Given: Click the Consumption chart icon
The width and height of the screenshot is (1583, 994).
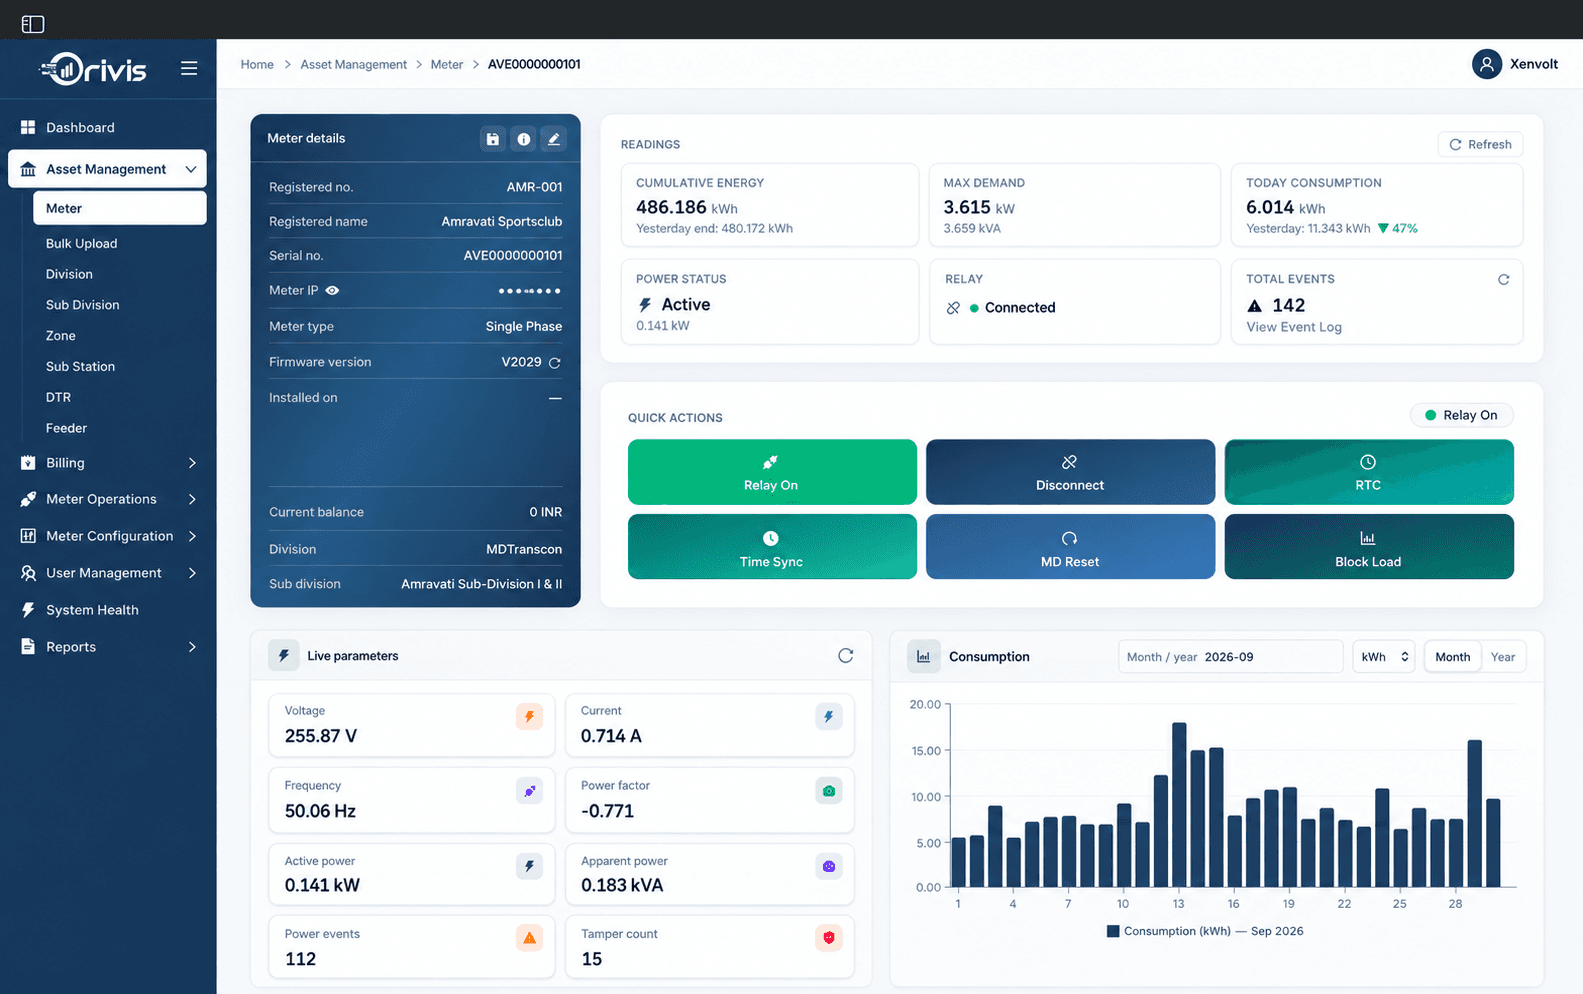Looking at the screenshot, I should [x=923, y=657].
